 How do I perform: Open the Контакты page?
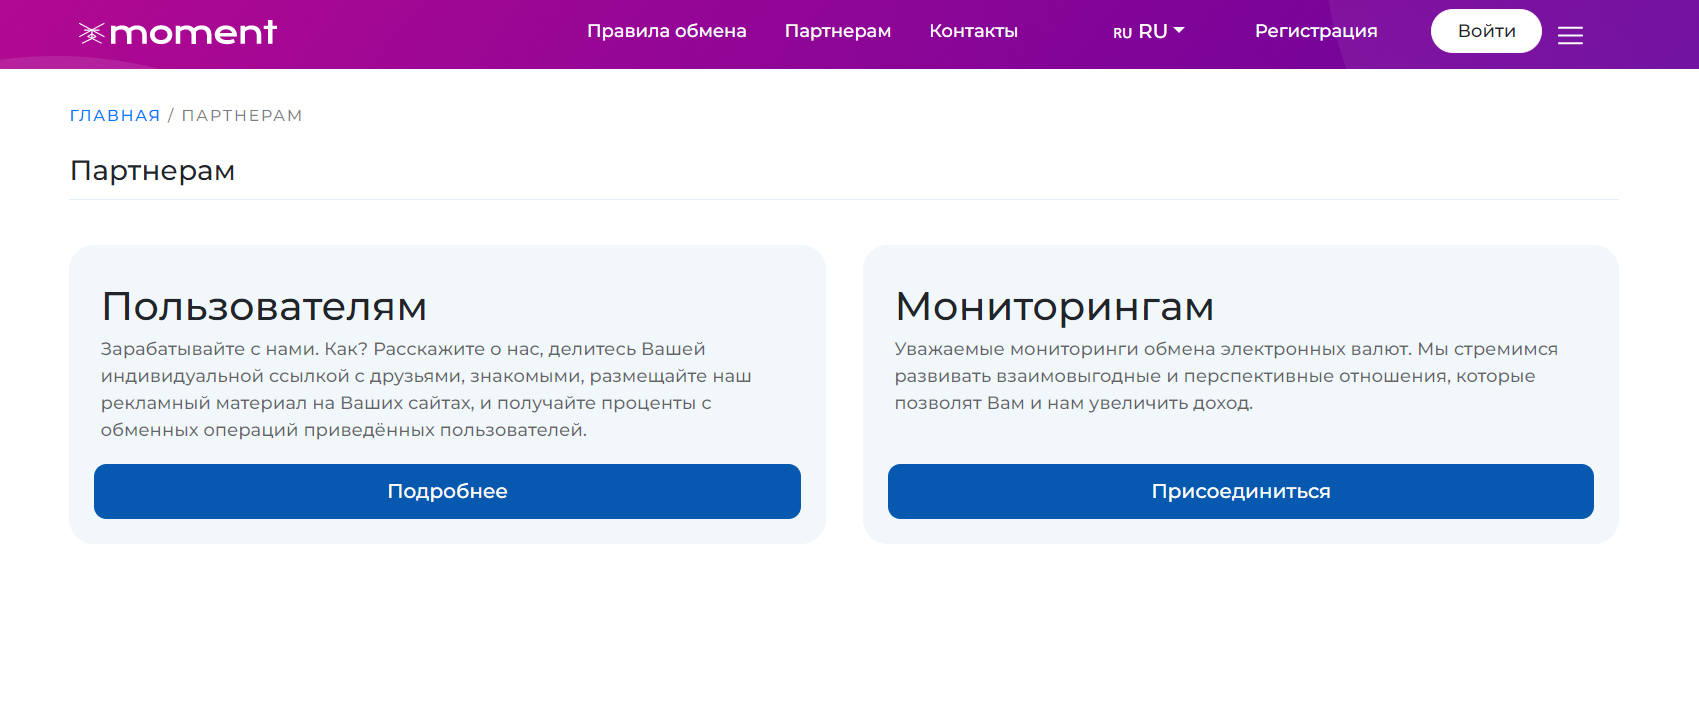pyautogui.click(x=973, y=31)
